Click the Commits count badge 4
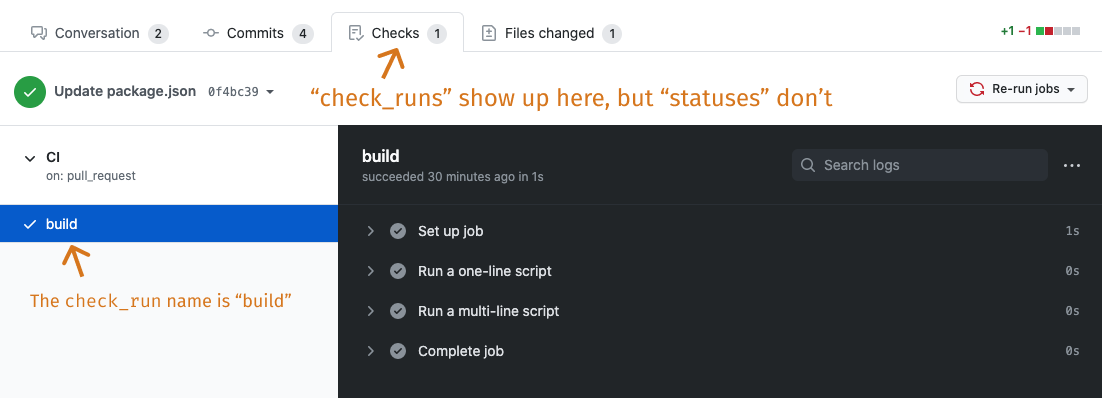 [x=303, y=33]
